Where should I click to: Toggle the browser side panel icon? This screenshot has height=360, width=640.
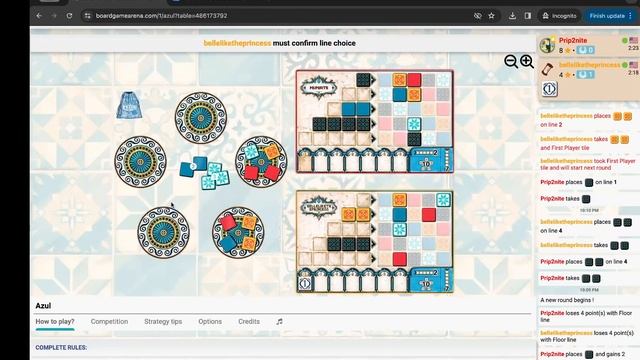point(528,16)
